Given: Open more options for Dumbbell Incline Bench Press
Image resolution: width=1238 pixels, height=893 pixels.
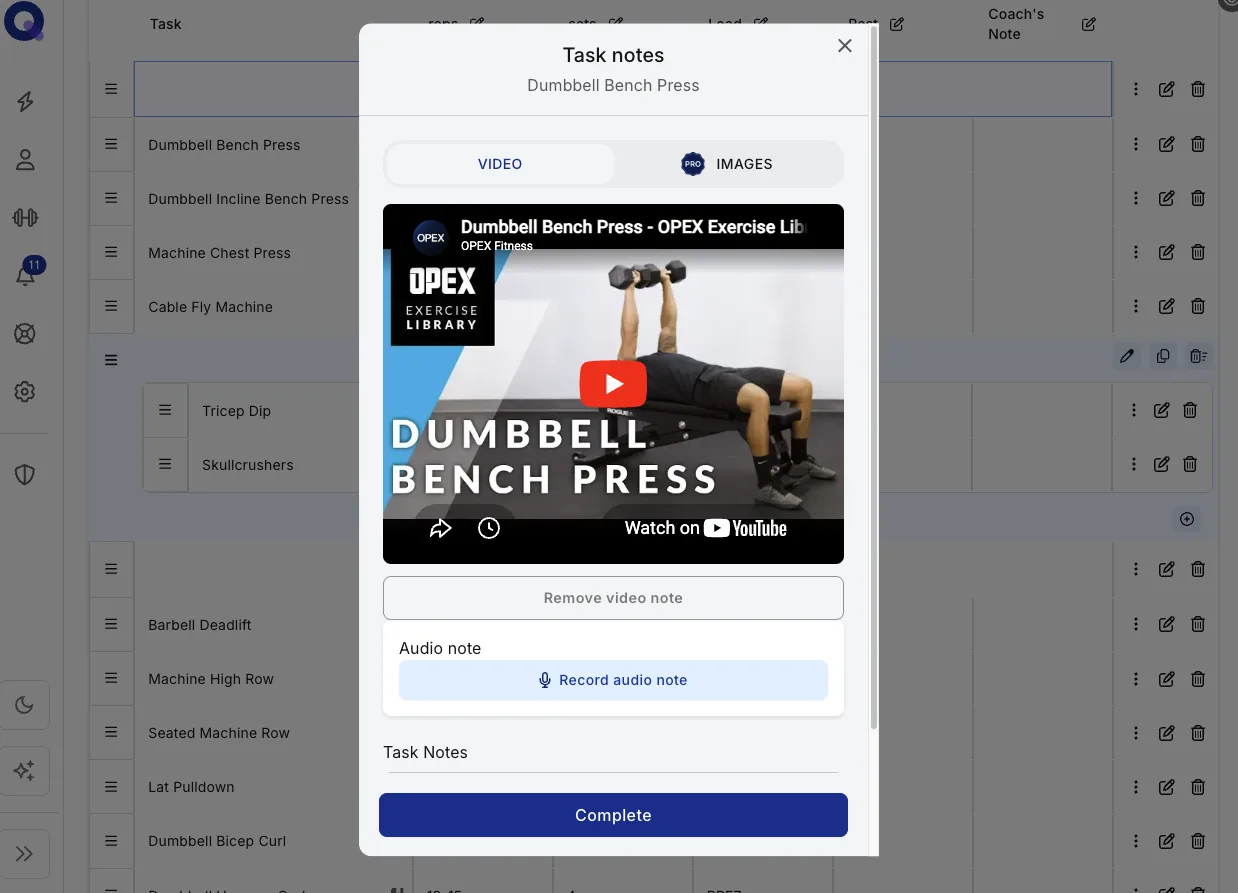Looking at the screenshot, I should [1136, 199].
